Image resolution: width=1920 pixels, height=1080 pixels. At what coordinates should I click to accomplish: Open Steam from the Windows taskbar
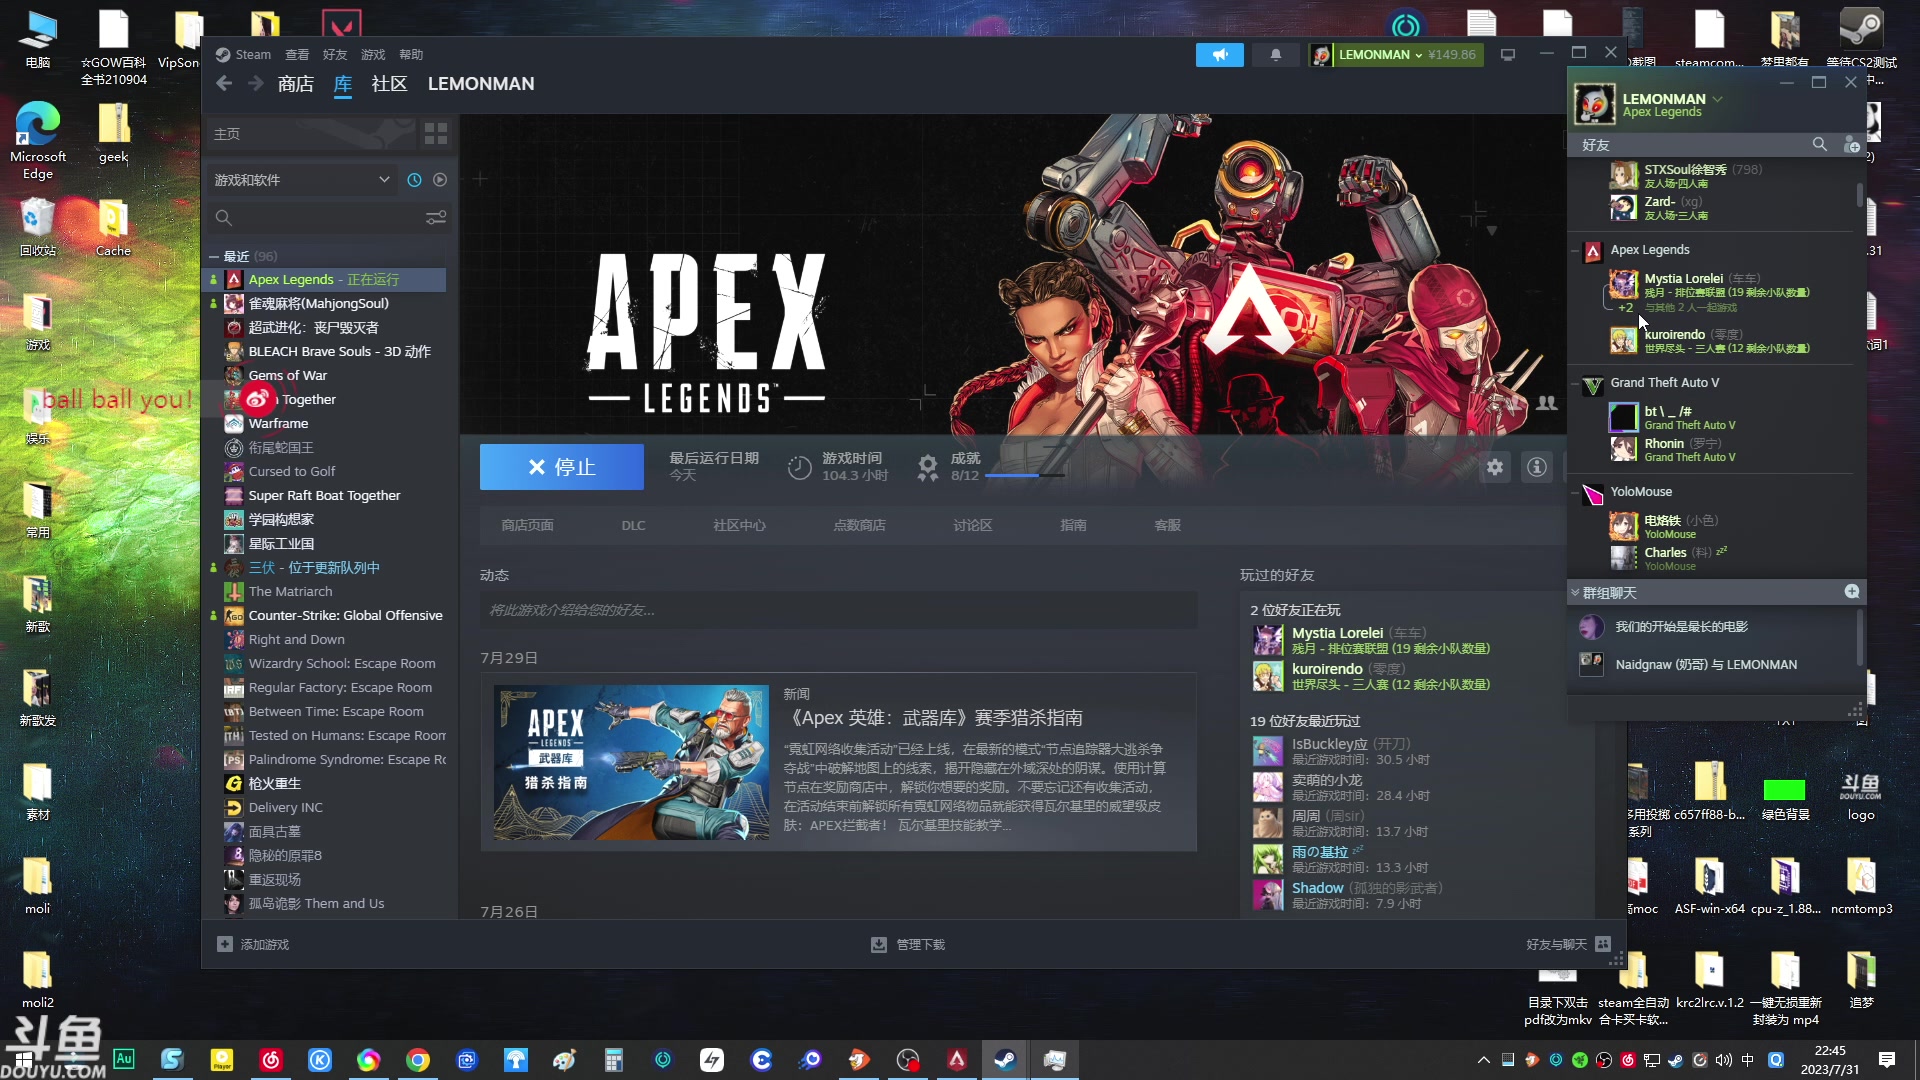coord(1005,1060)
